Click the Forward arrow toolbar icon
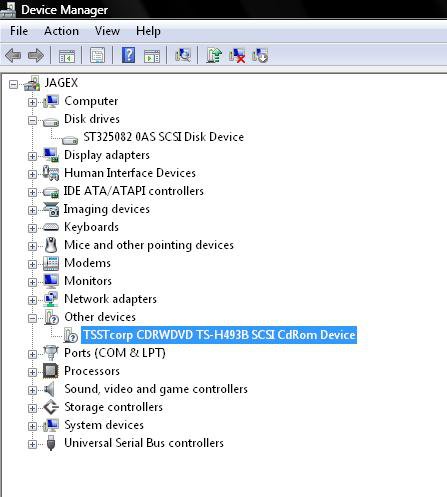 [x=36, y=55]
